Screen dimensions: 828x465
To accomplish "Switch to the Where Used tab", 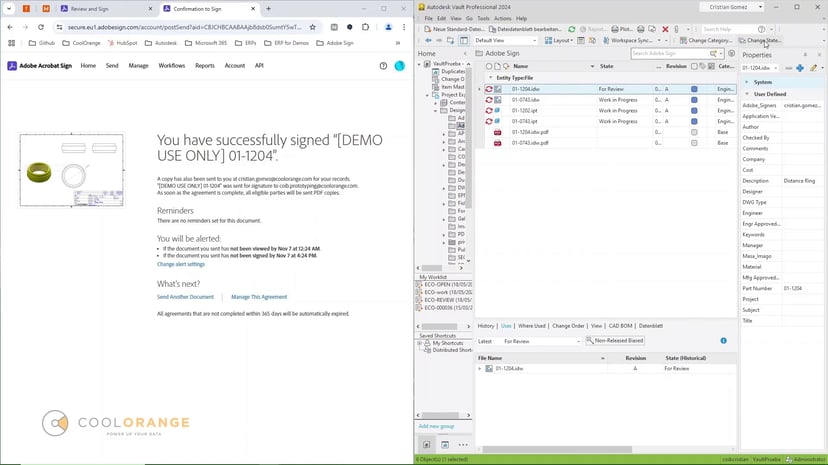I will point(532,326).
